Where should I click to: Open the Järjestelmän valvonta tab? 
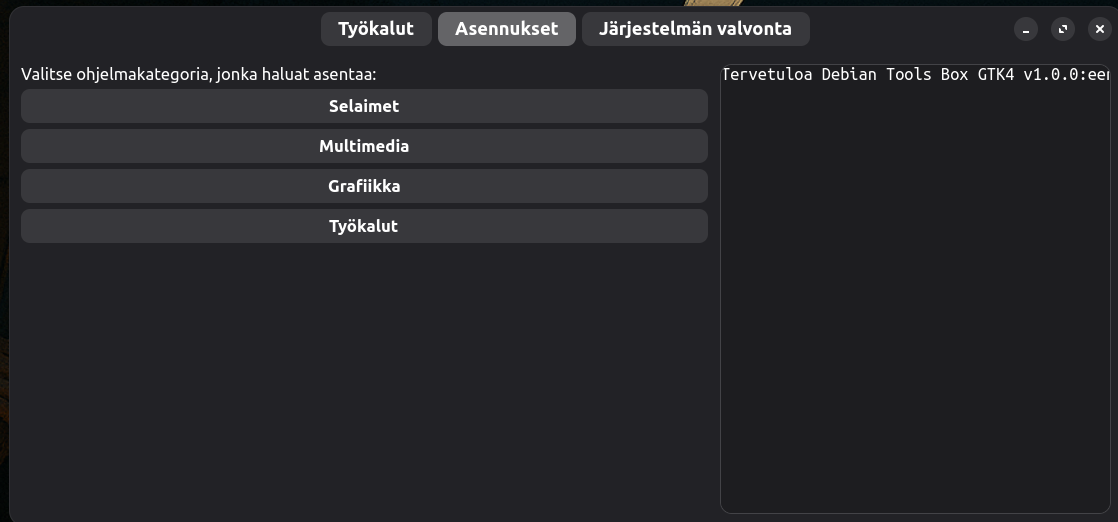[695, 29]
